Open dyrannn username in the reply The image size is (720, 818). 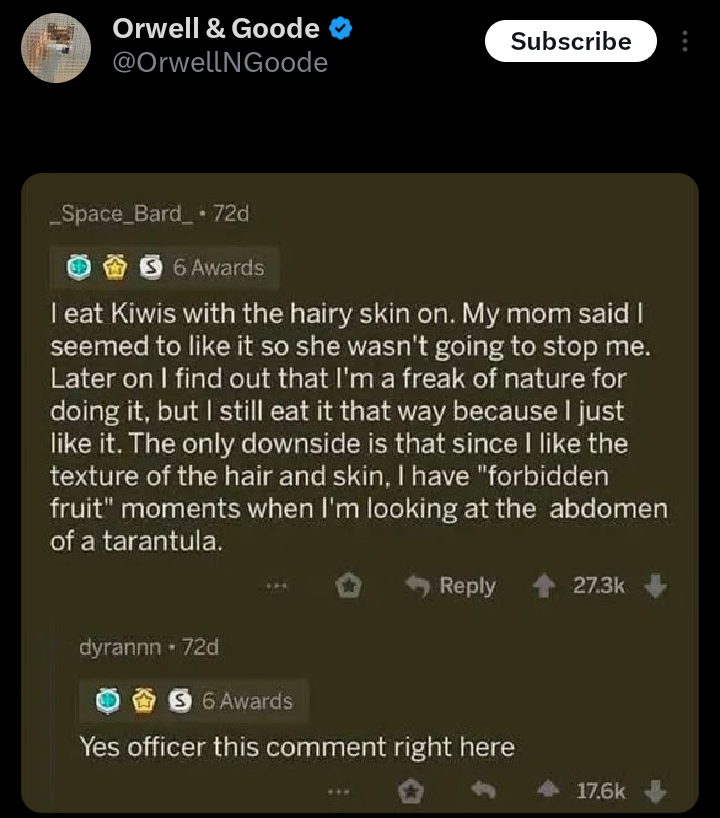[x=120, y=647]
